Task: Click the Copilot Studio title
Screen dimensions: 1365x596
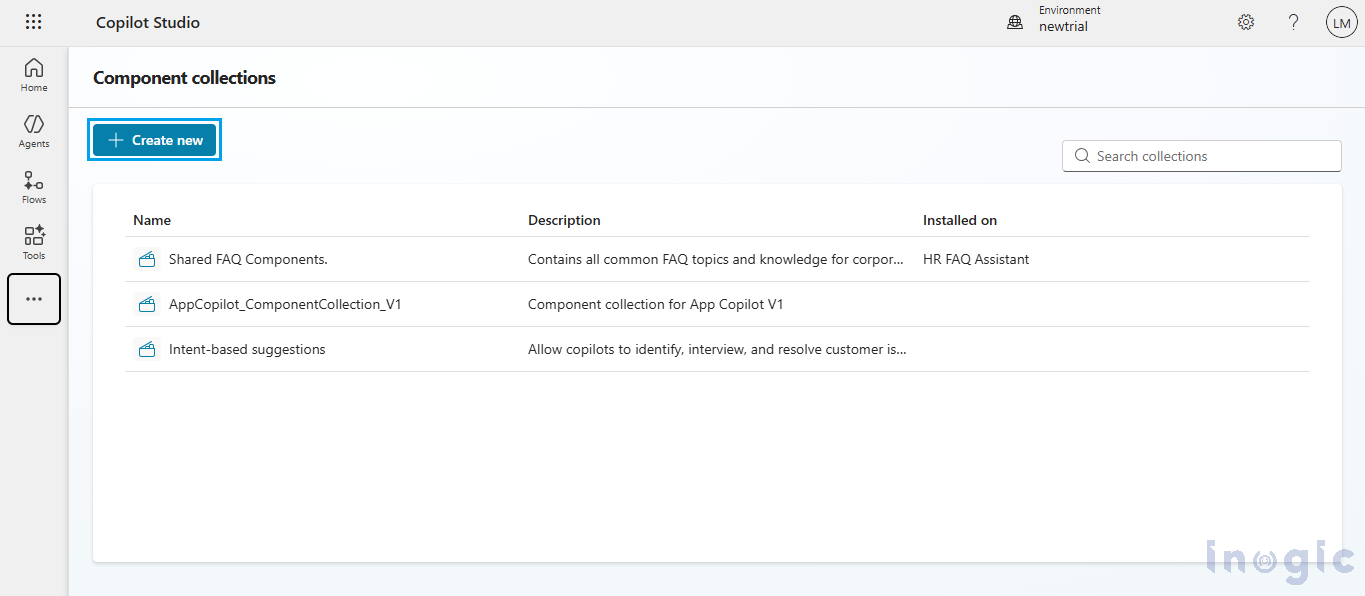Action: point(147,21)
